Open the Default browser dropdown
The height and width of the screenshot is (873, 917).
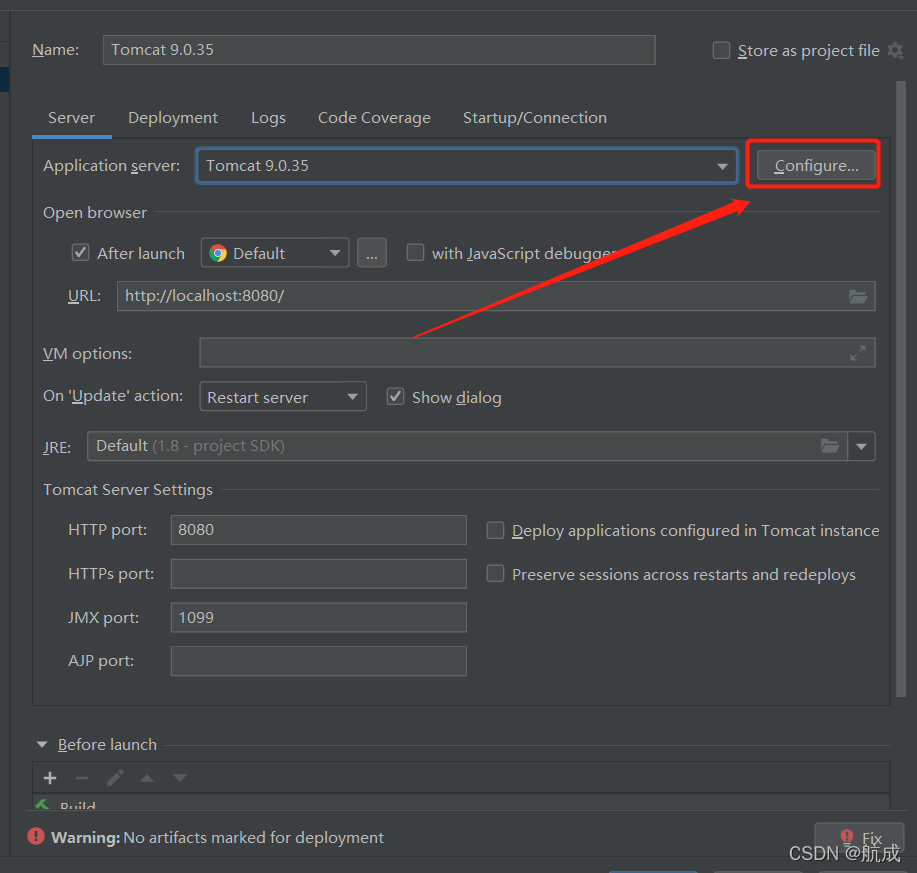[x=275, y=253]
